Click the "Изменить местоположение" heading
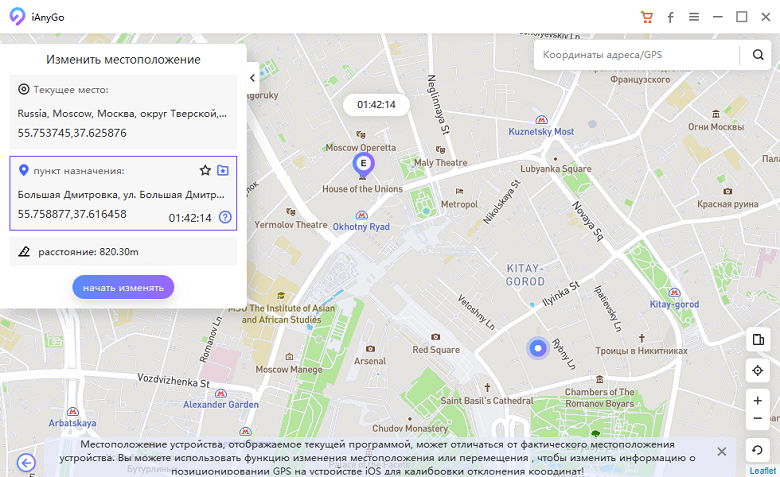 pyautogui.click(x=123, y=60)
